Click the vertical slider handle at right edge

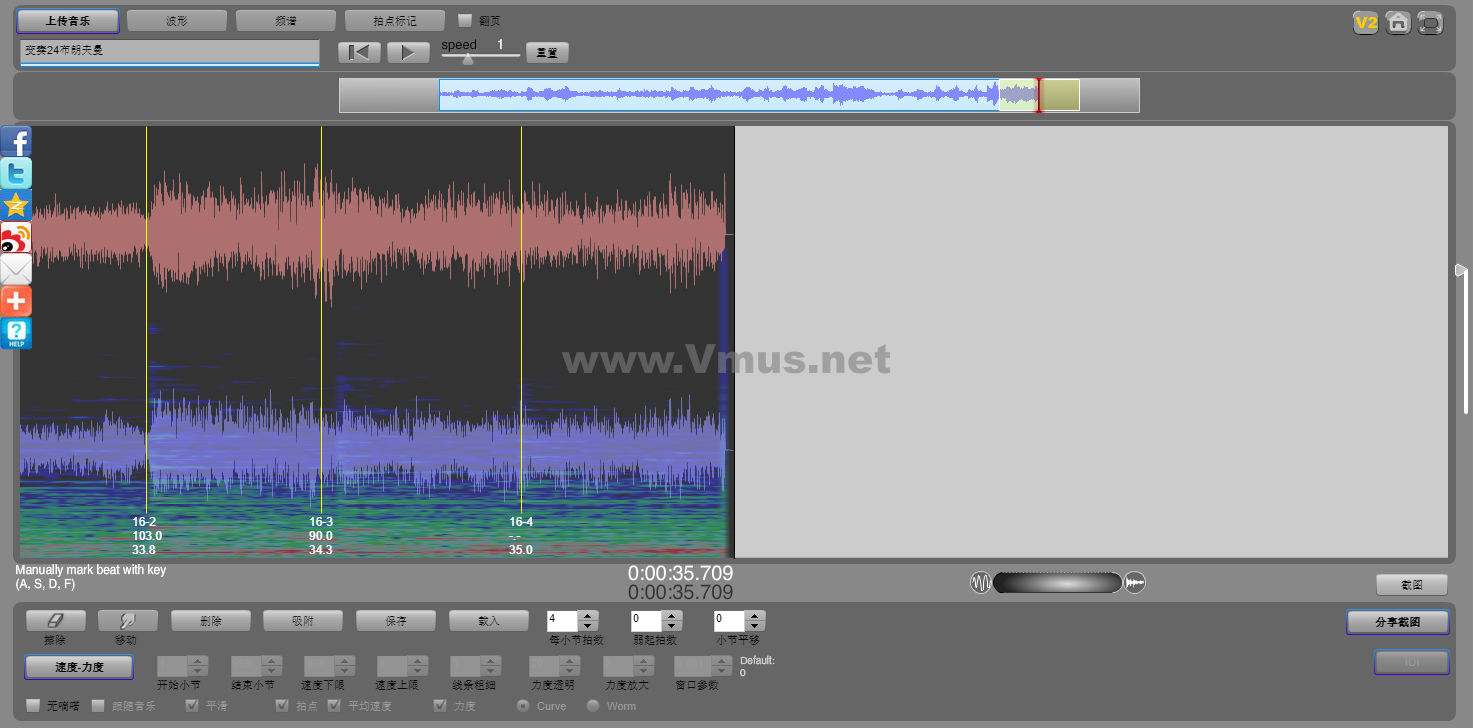(x=1461, y=270)
